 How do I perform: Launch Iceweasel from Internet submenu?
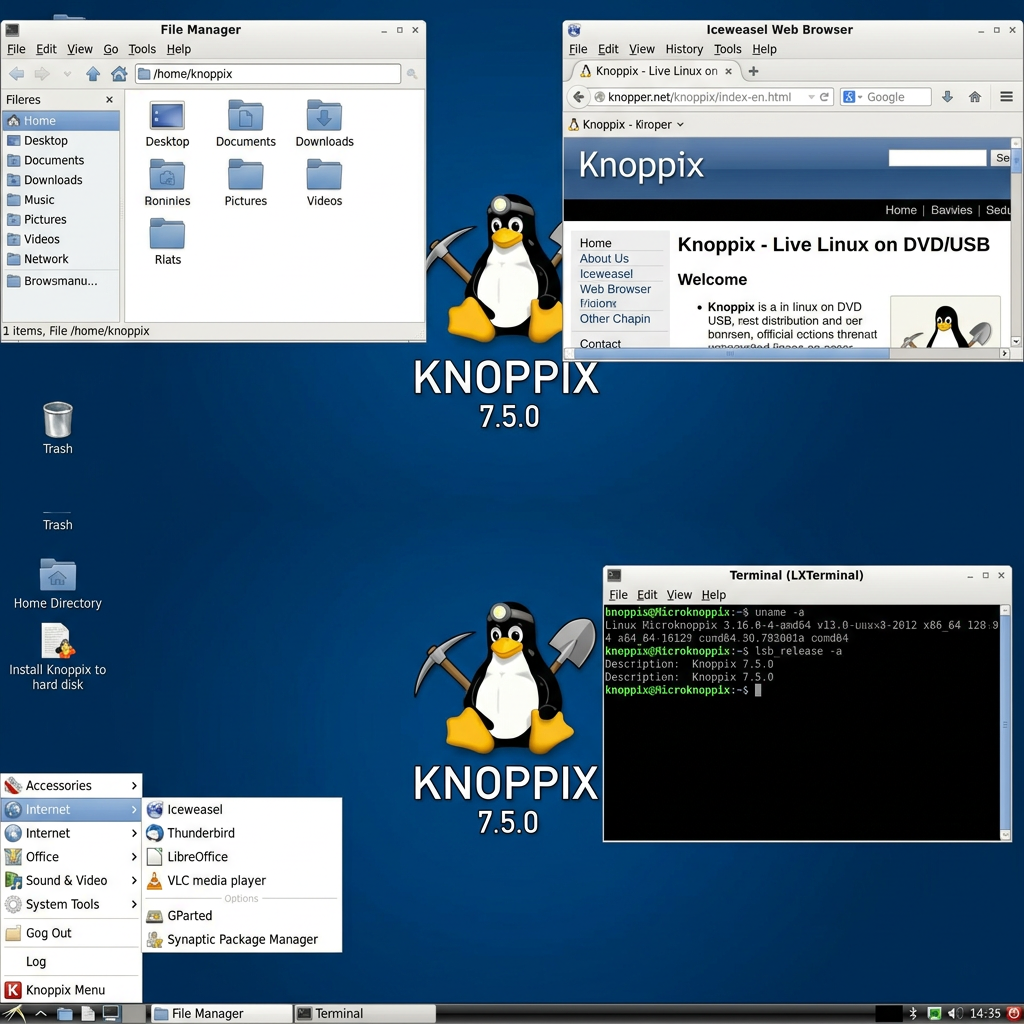point(242,809)
